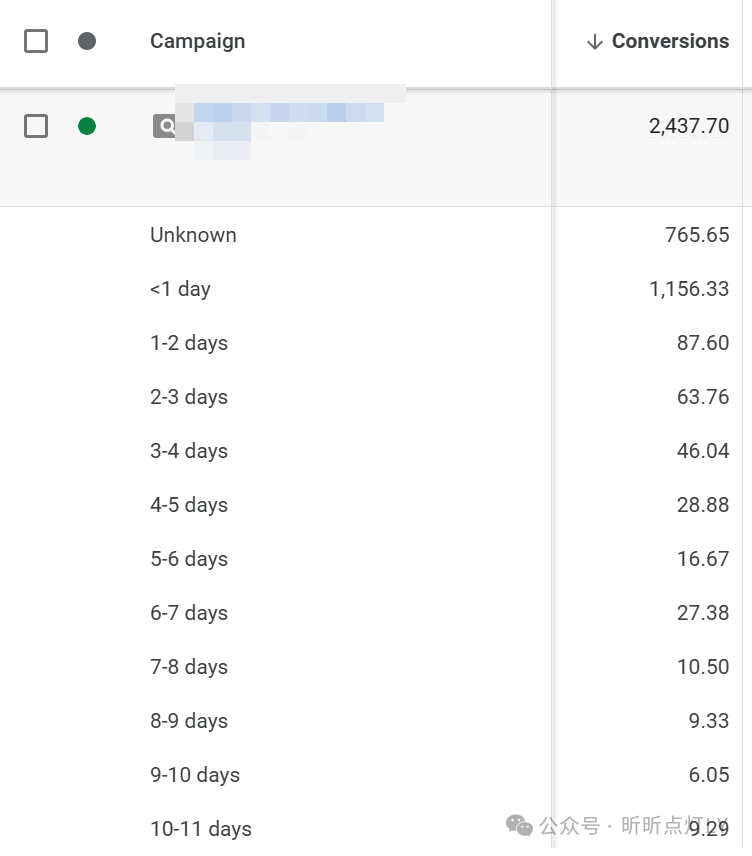Open the blurred campaign name link

pos(289,122)
